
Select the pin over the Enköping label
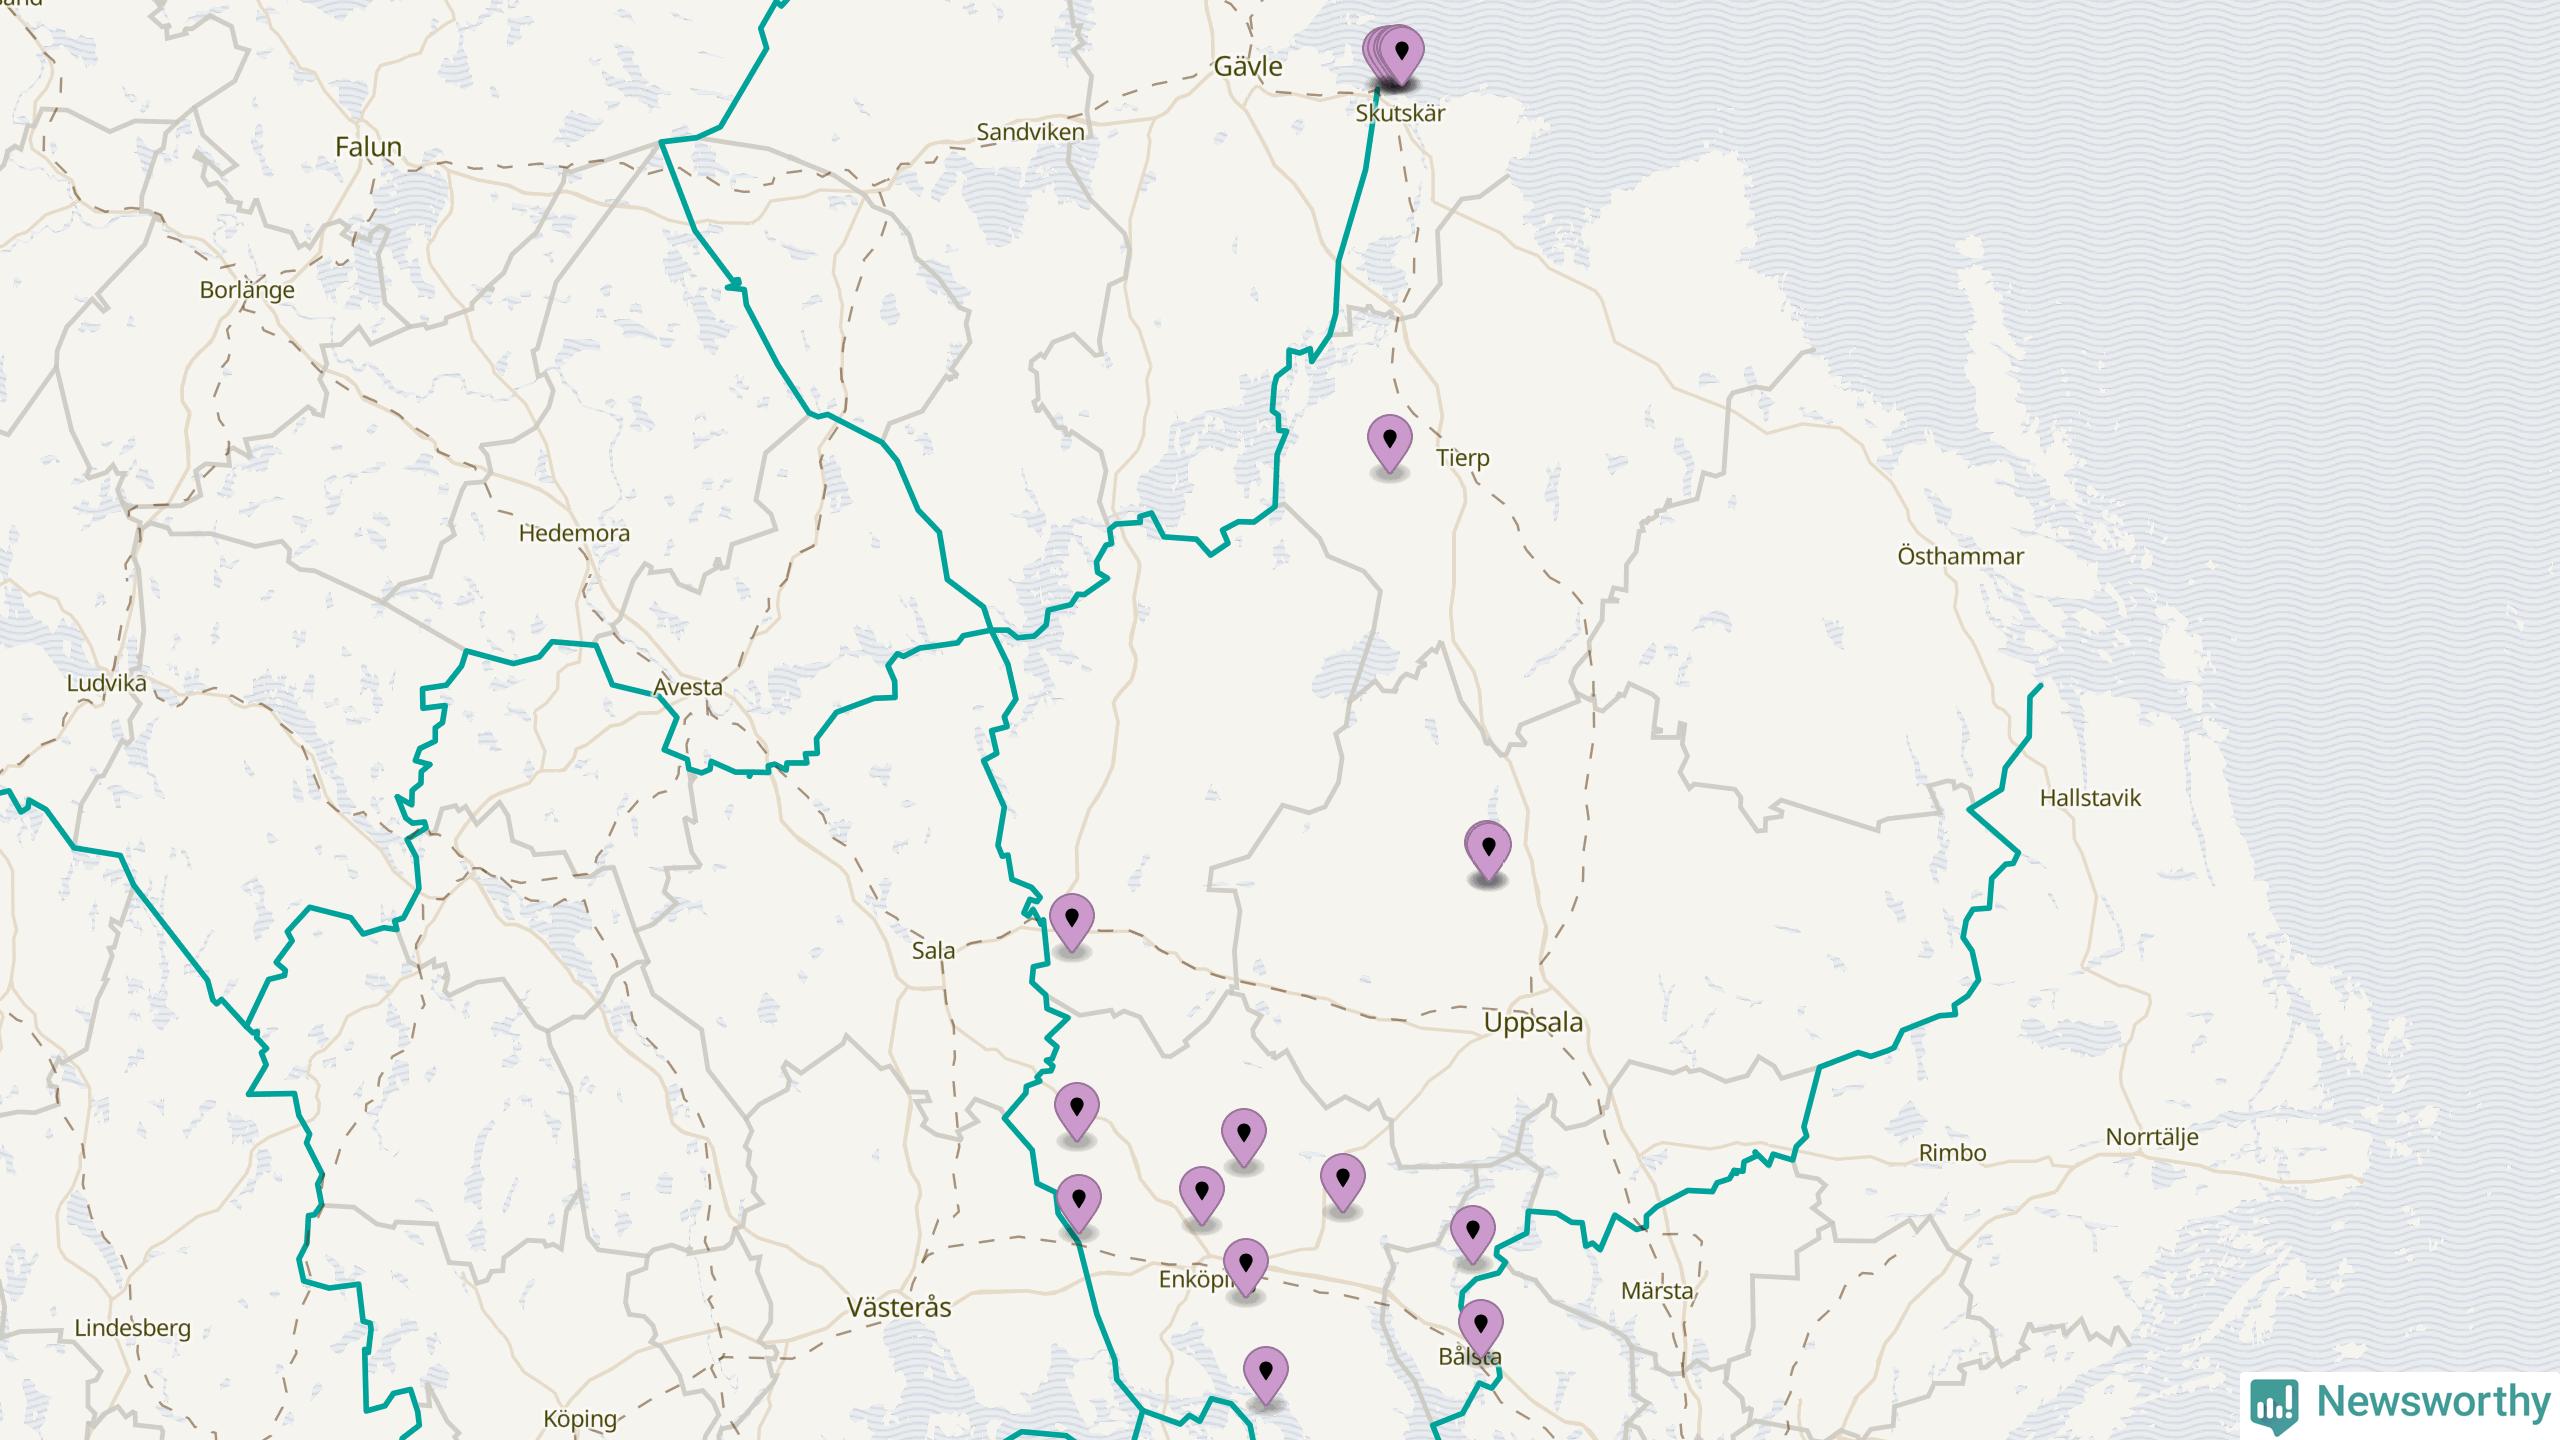tap(1245, 1268)
